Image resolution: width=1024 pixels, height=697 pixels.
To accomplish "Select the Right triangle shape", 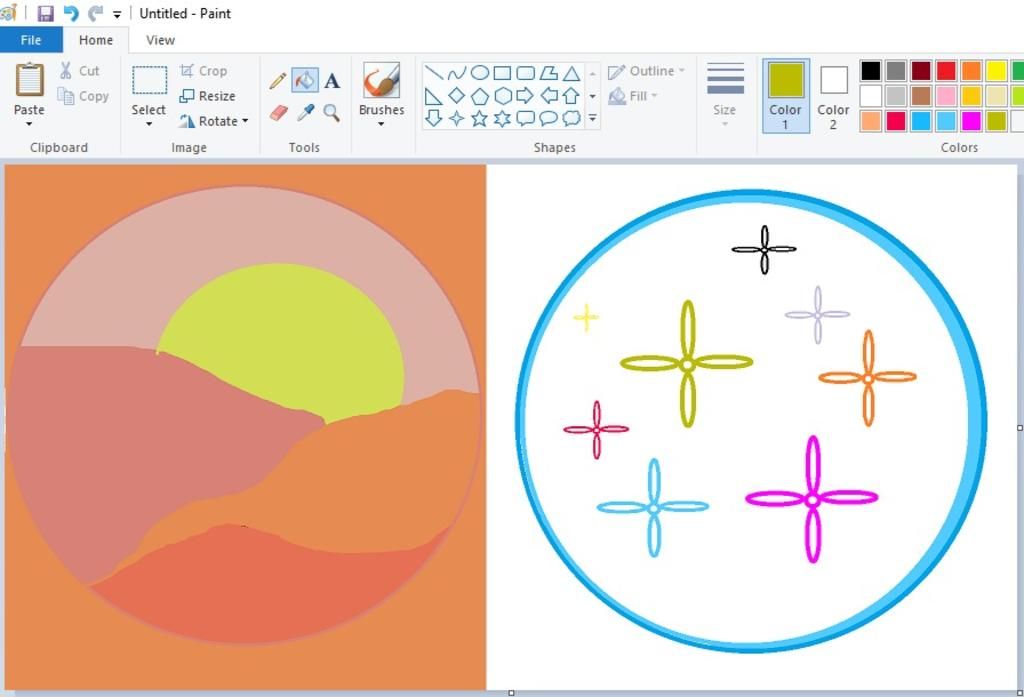I will tap(434, 96).
